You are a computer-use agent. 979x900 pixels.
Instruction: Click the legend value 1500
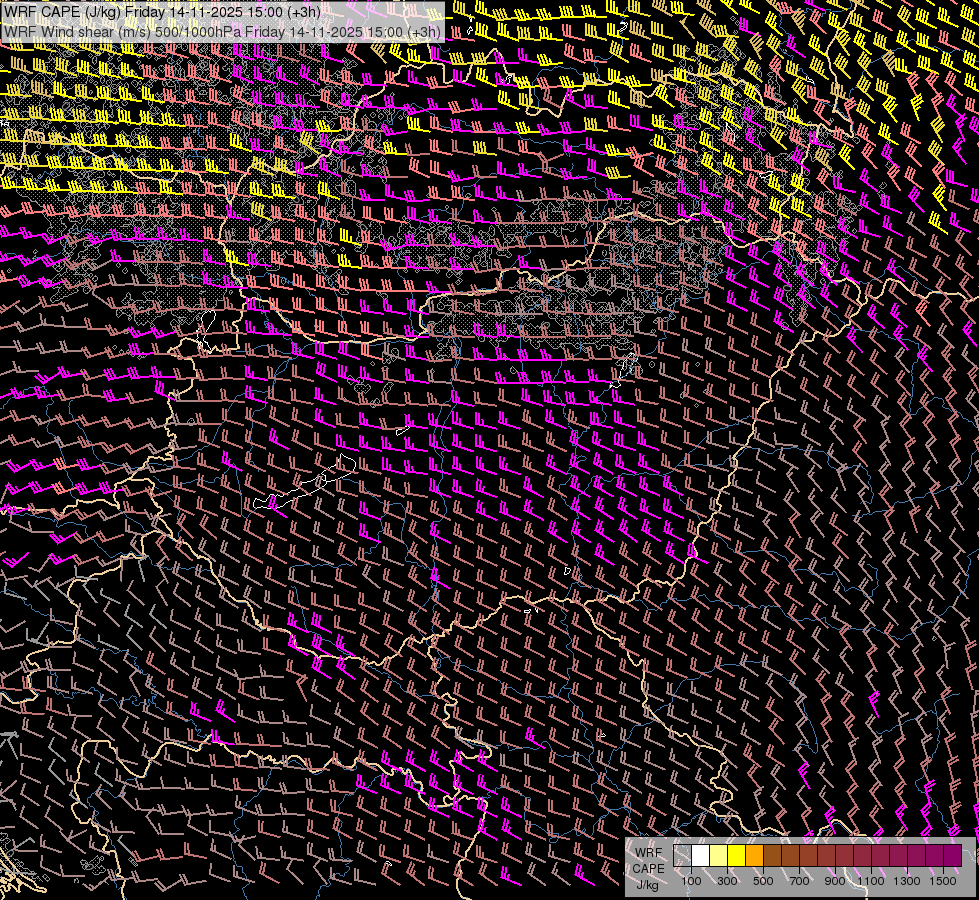(x=943, y=881)
